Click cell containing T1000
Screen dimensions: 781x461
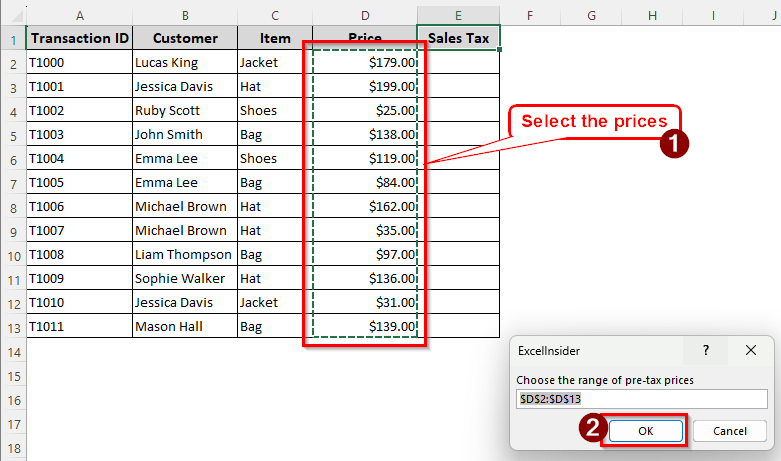tap(79, 62)
